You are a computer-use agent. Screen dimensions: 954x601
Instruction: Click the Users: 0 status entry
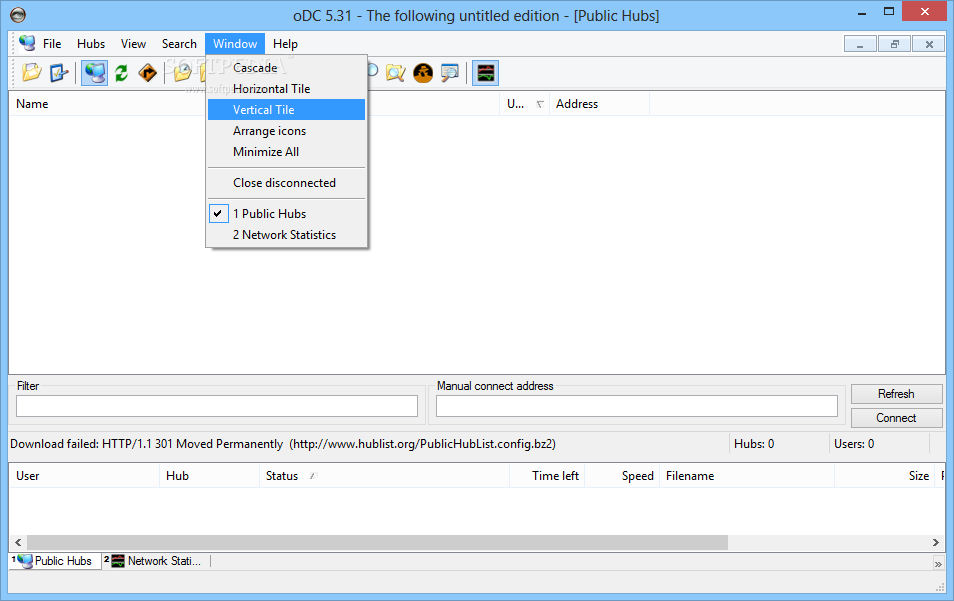(854, 444)
